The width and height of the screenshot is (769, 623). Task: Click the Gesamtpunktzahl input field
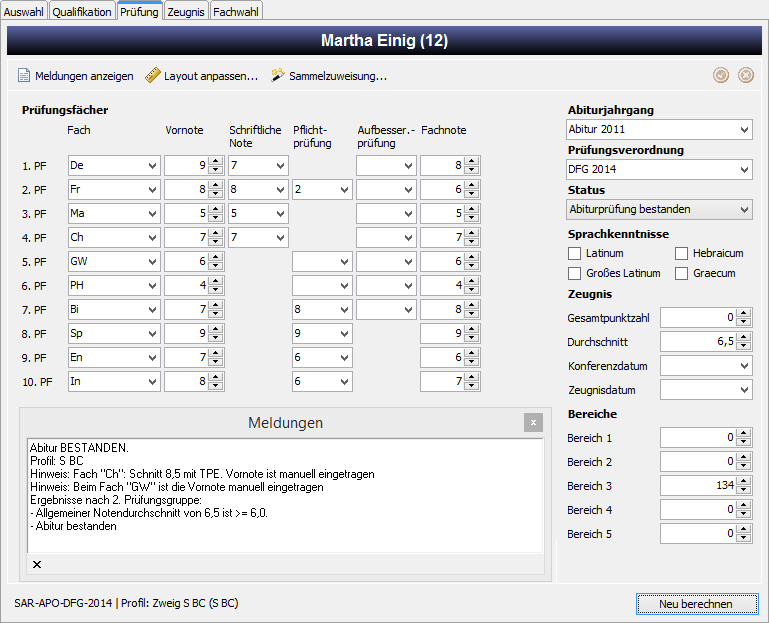tap(698, 318)
